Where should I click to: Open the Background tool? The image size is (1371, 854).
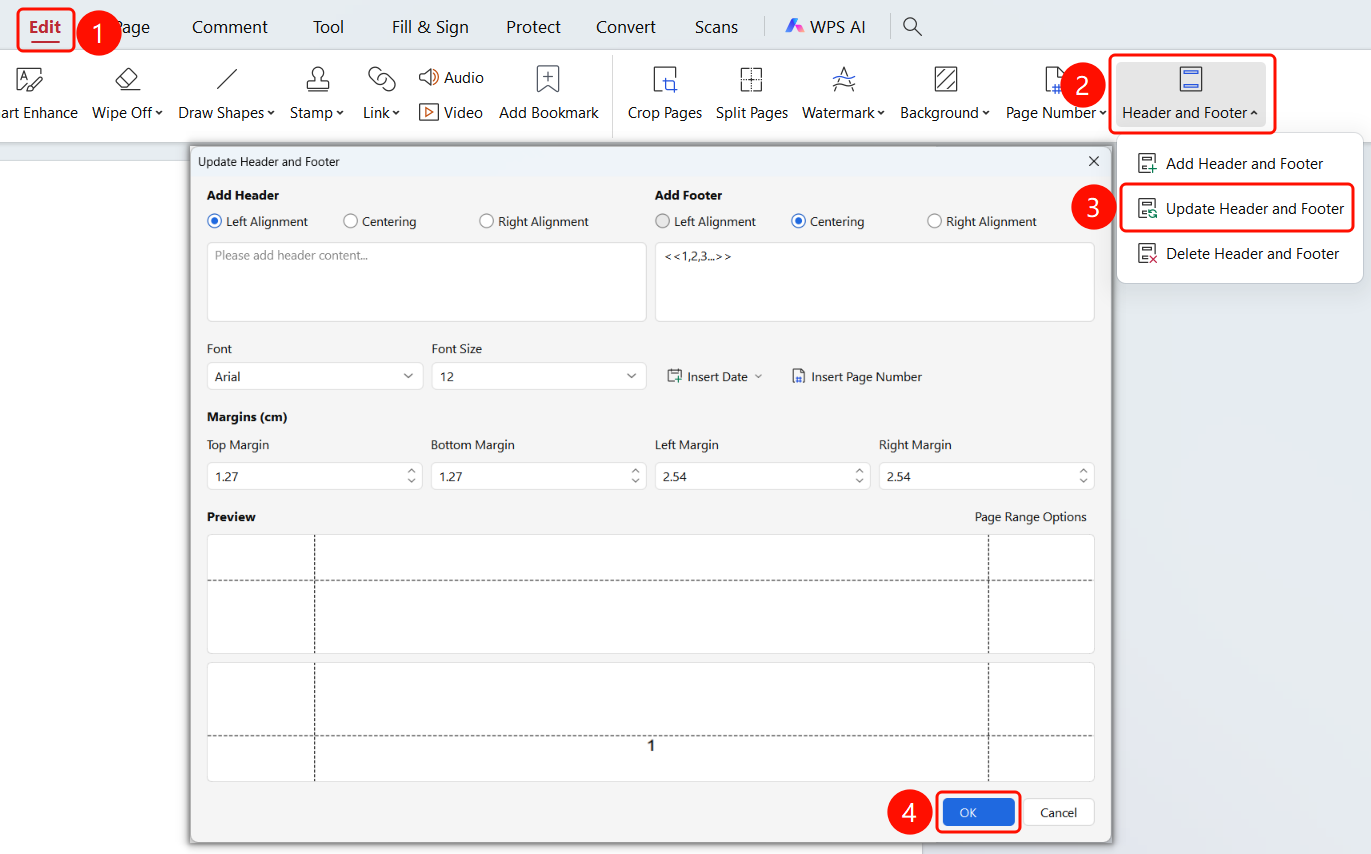[945, 94]
